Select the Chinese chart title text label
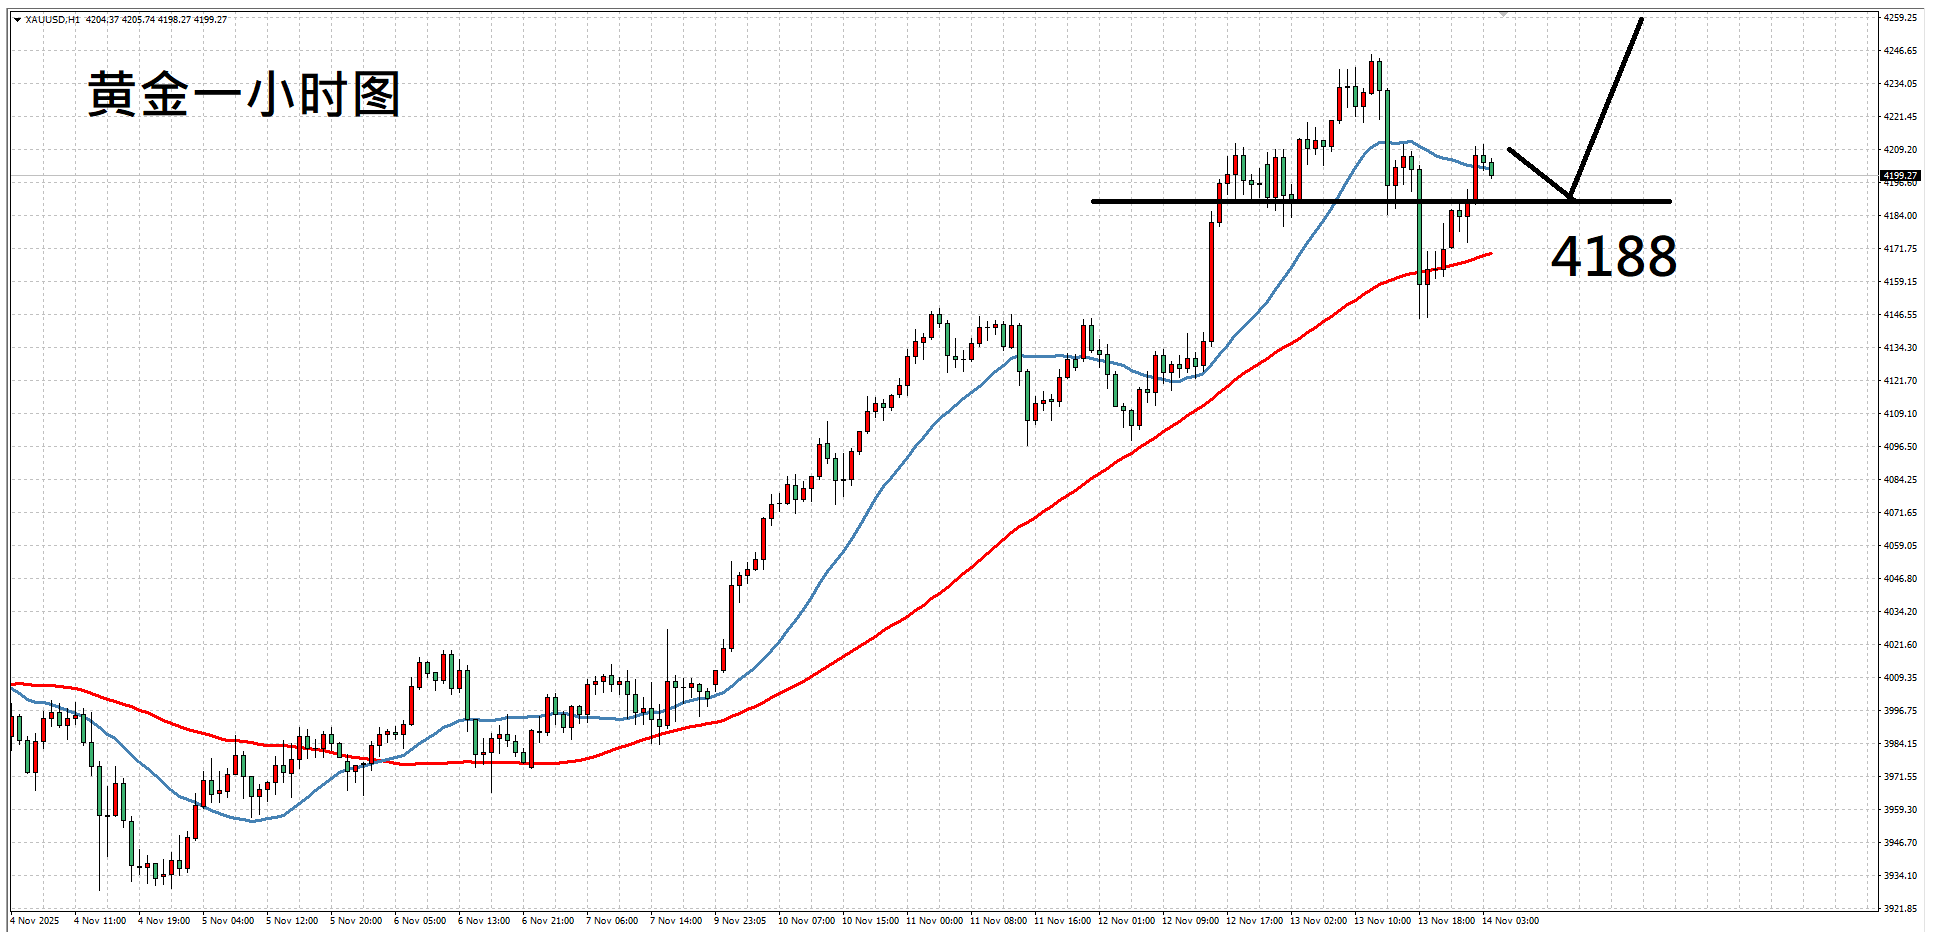 pyautogui.click(x=244, y=95)
